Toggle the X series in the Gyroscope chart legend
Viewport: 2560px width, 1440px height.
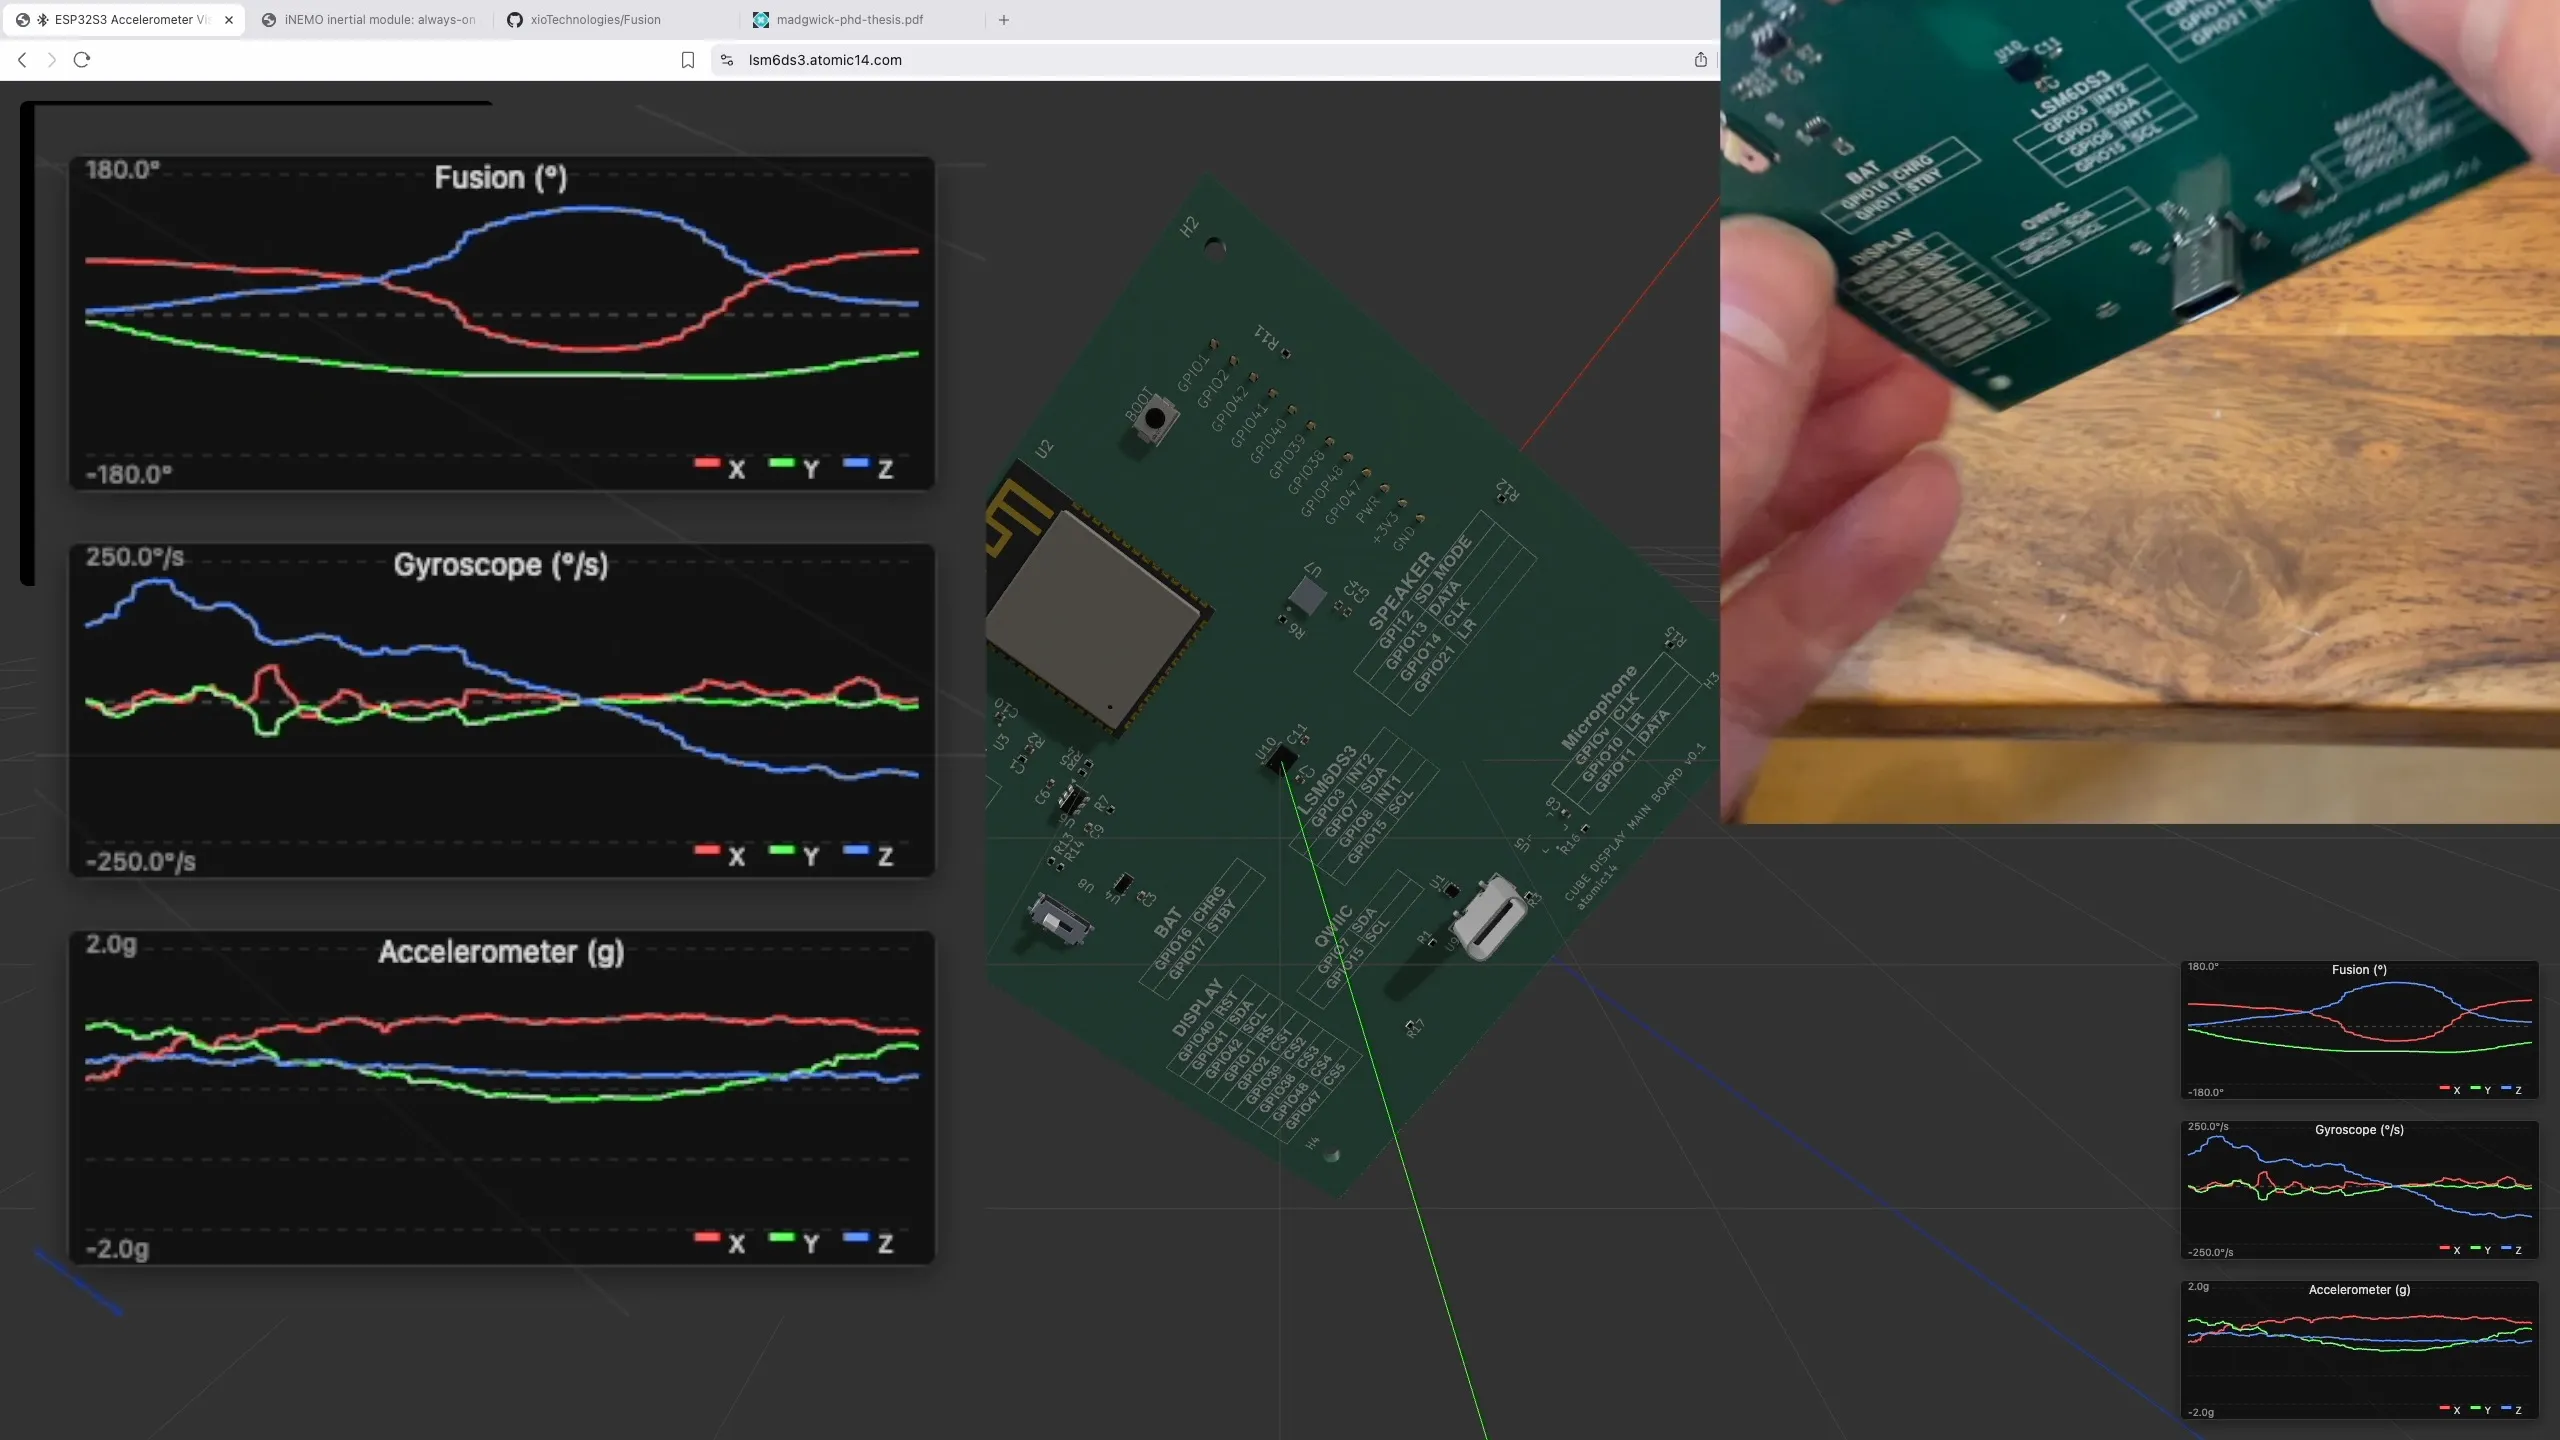[720, 855]
